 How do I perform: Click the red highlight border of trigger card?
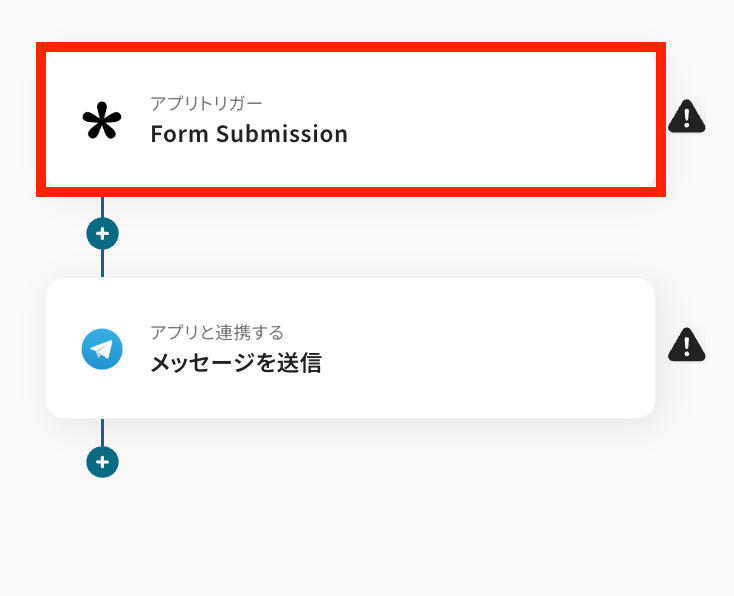coord(350,47)
